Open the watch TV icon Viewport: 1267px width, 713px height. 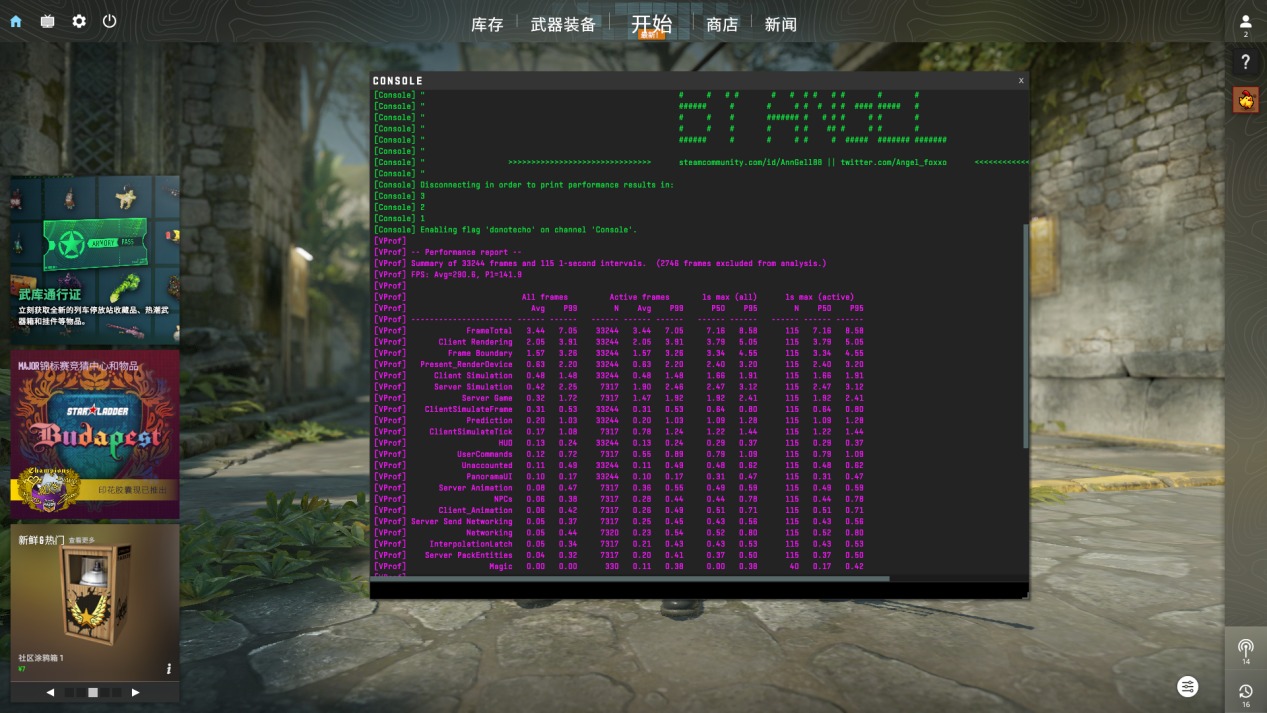(x=47, y=21)
